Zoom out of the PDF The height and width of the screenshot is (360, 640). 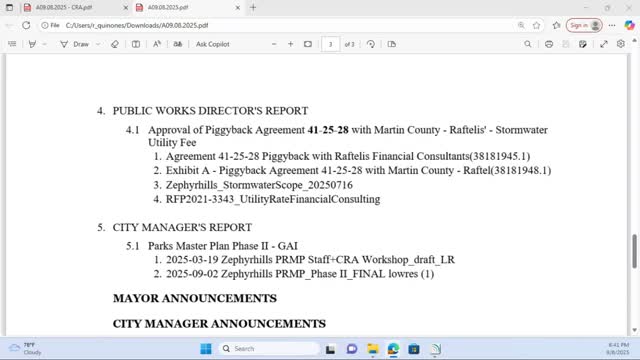[x=274, y=44]
